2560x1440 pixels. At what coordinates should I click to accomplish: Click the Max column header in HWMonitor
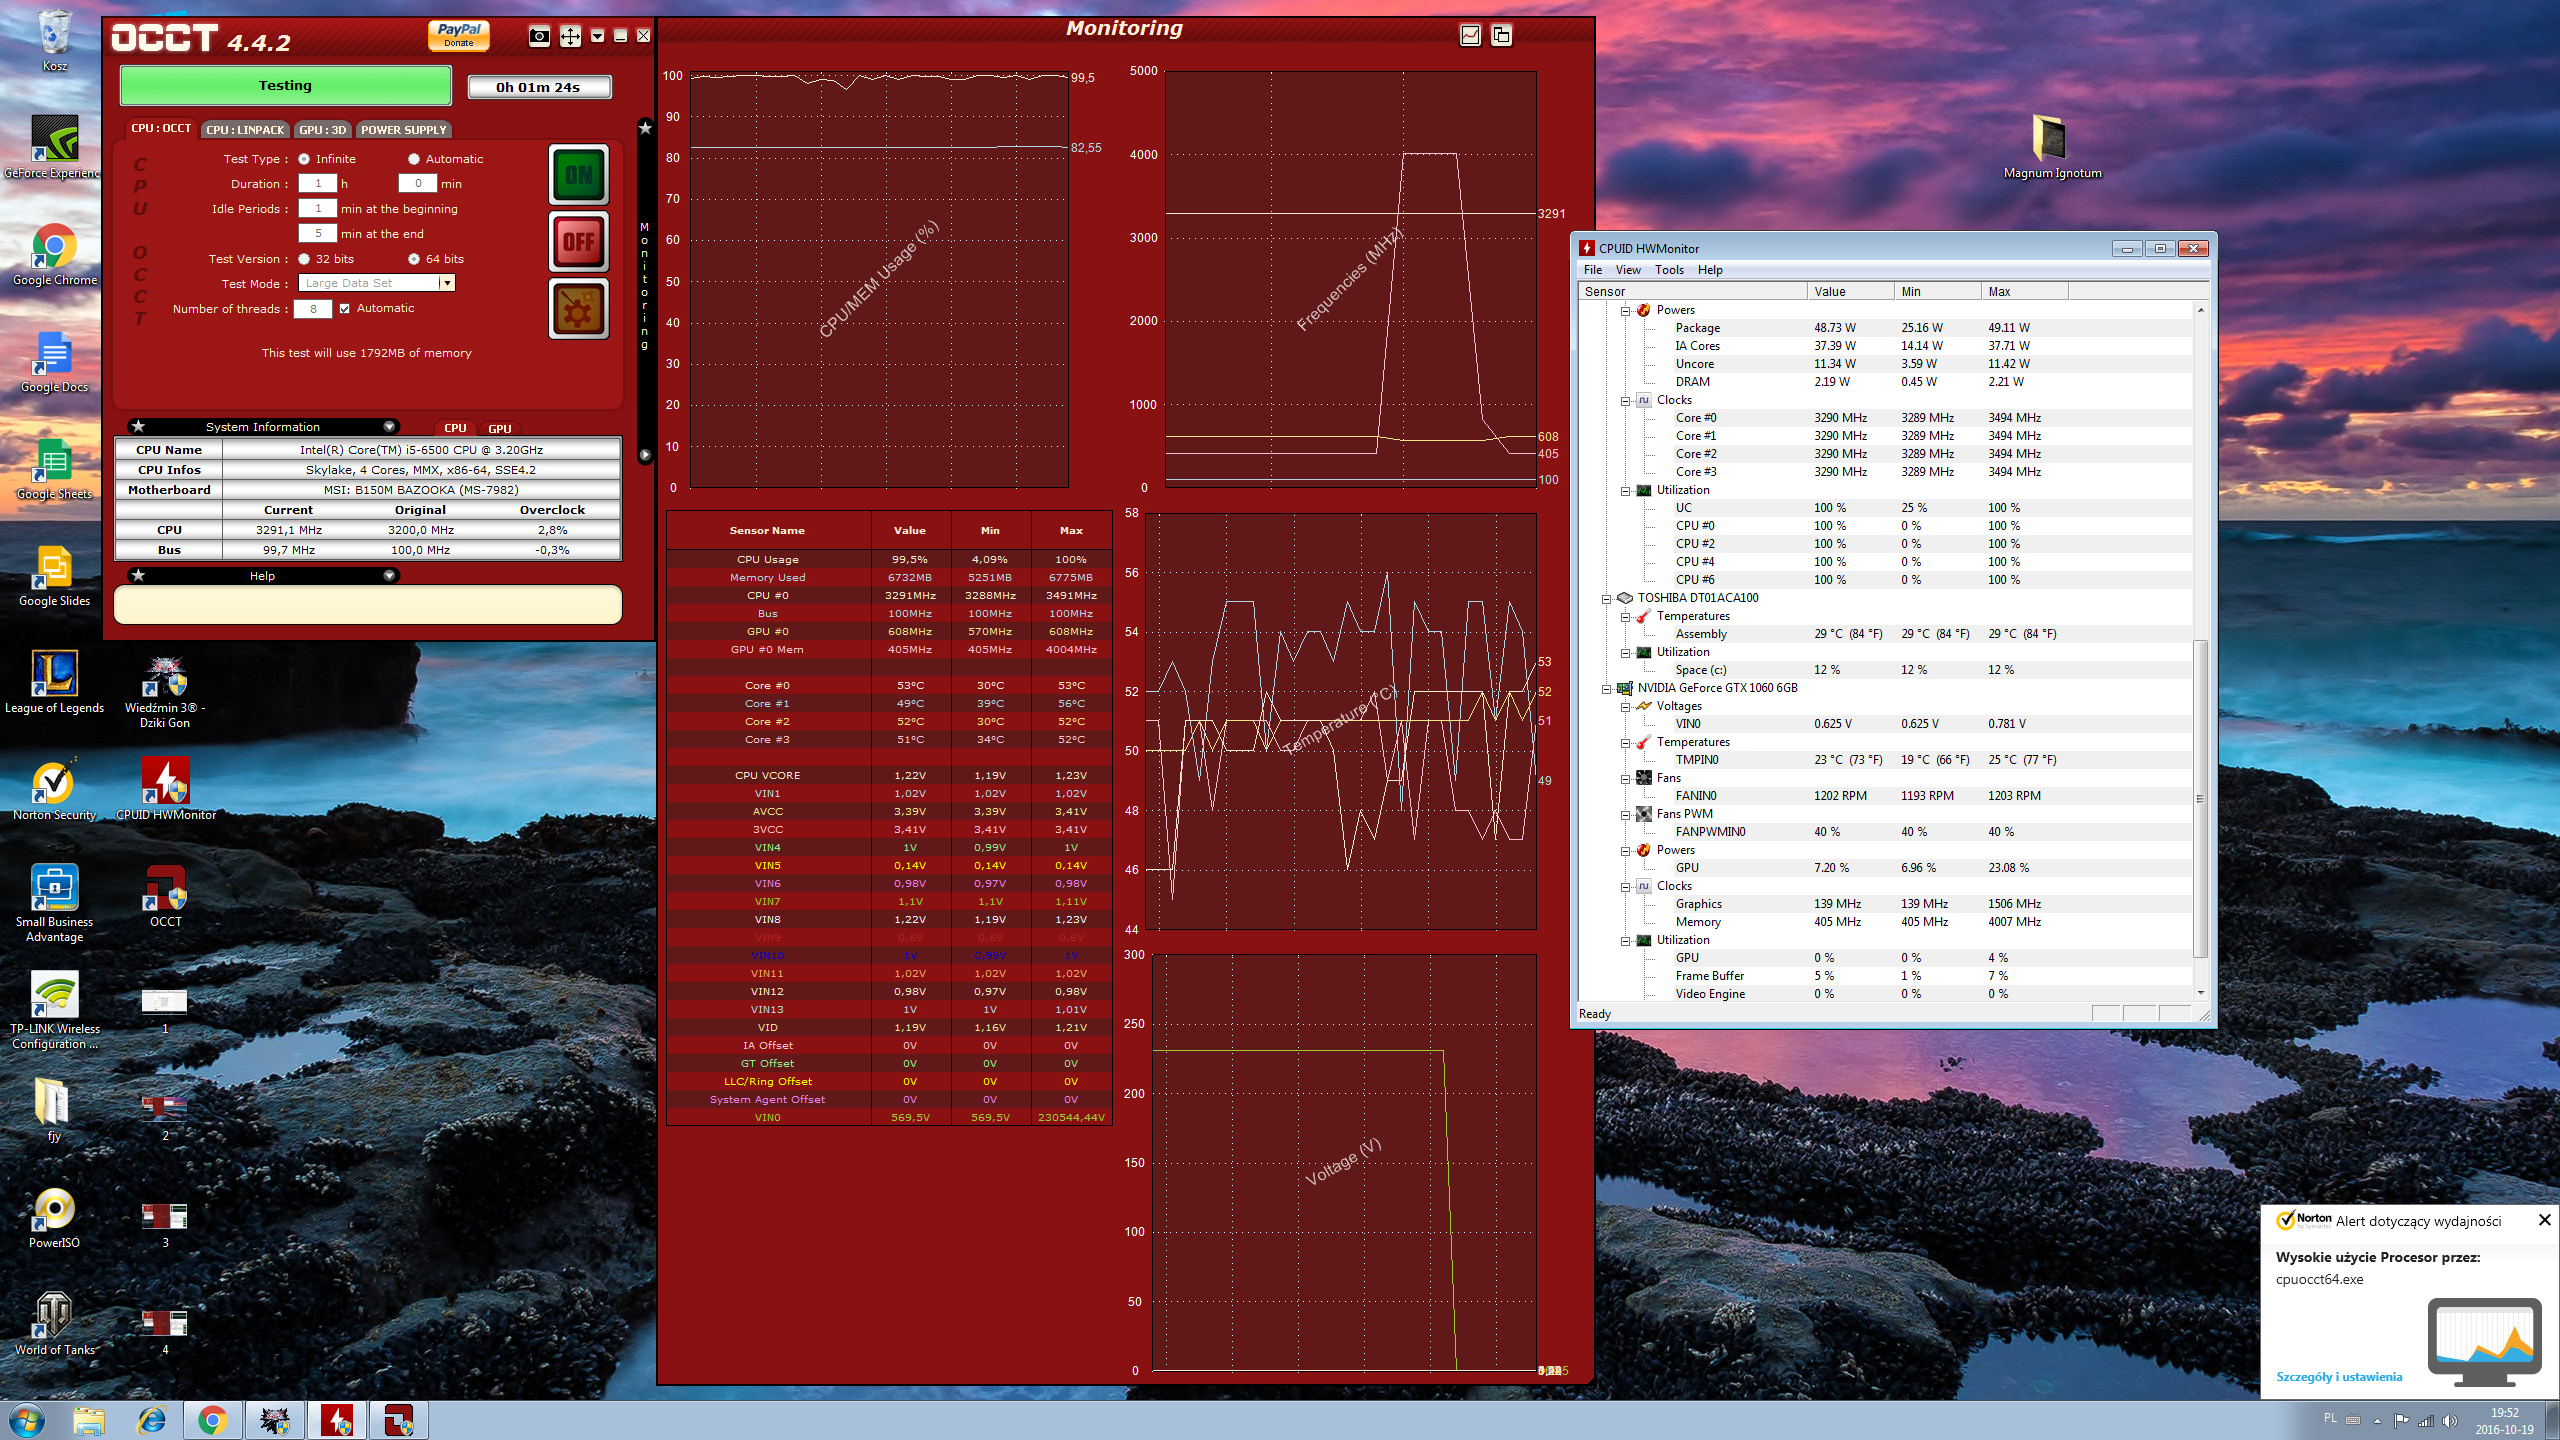(x=2024, y=292)
